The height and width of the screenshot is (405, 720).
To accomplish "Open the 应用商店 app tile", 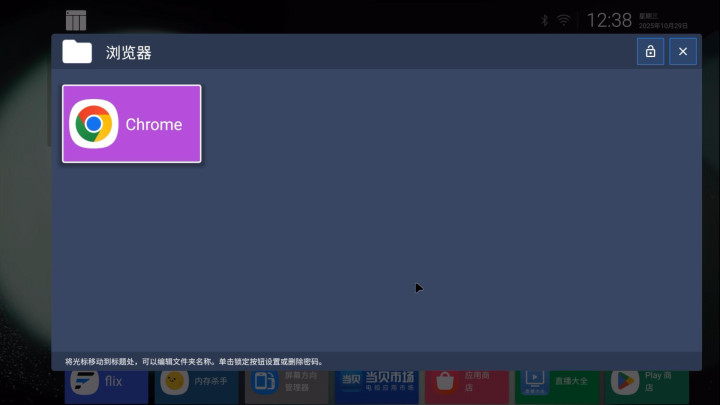I will pos(467,387).
